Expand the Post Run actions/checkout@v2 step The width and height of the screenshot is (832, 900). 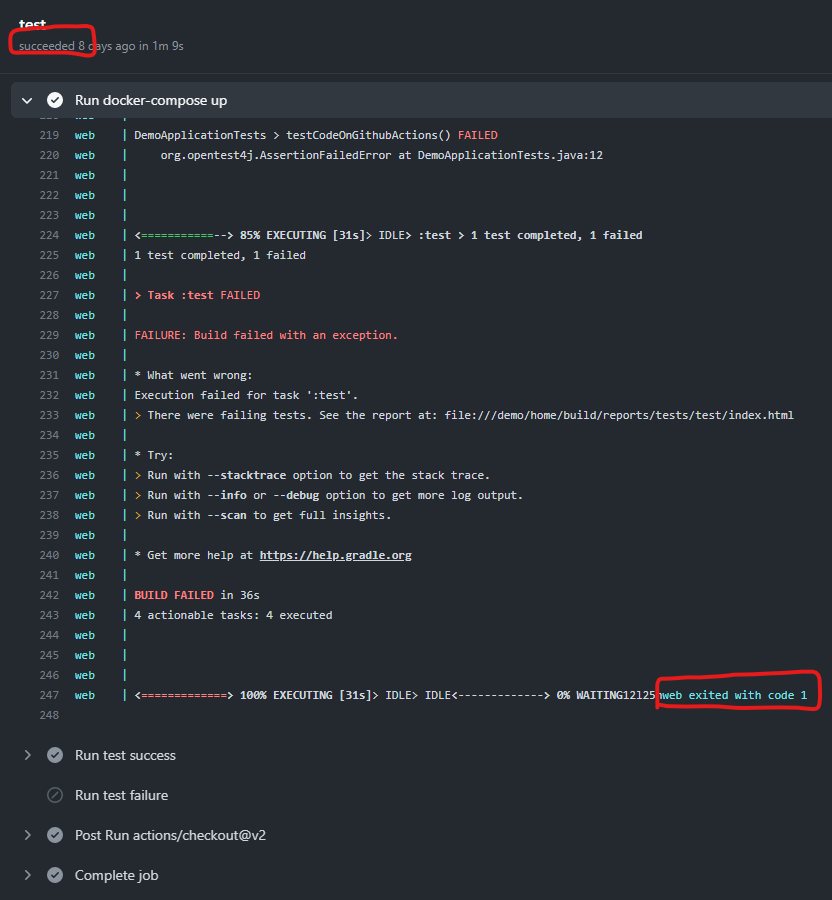27,835
